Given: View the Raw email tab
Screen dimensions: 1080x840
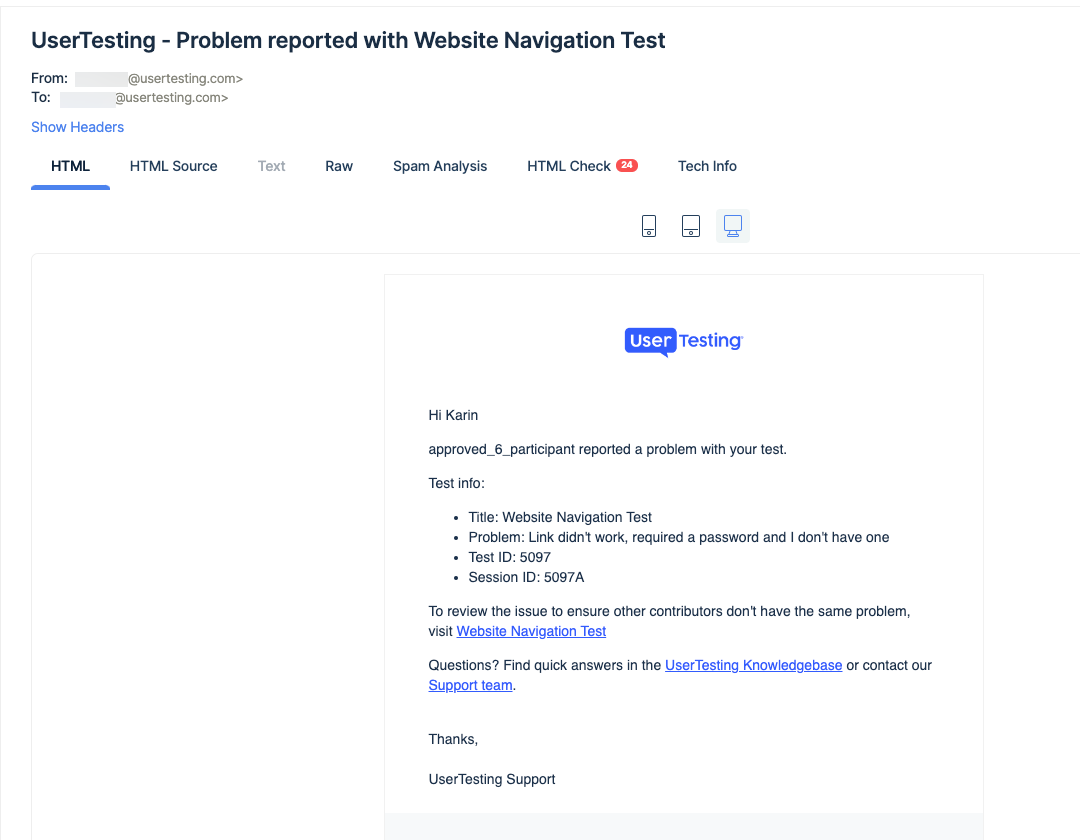Looking at the screenshot, I should [339, 166].
